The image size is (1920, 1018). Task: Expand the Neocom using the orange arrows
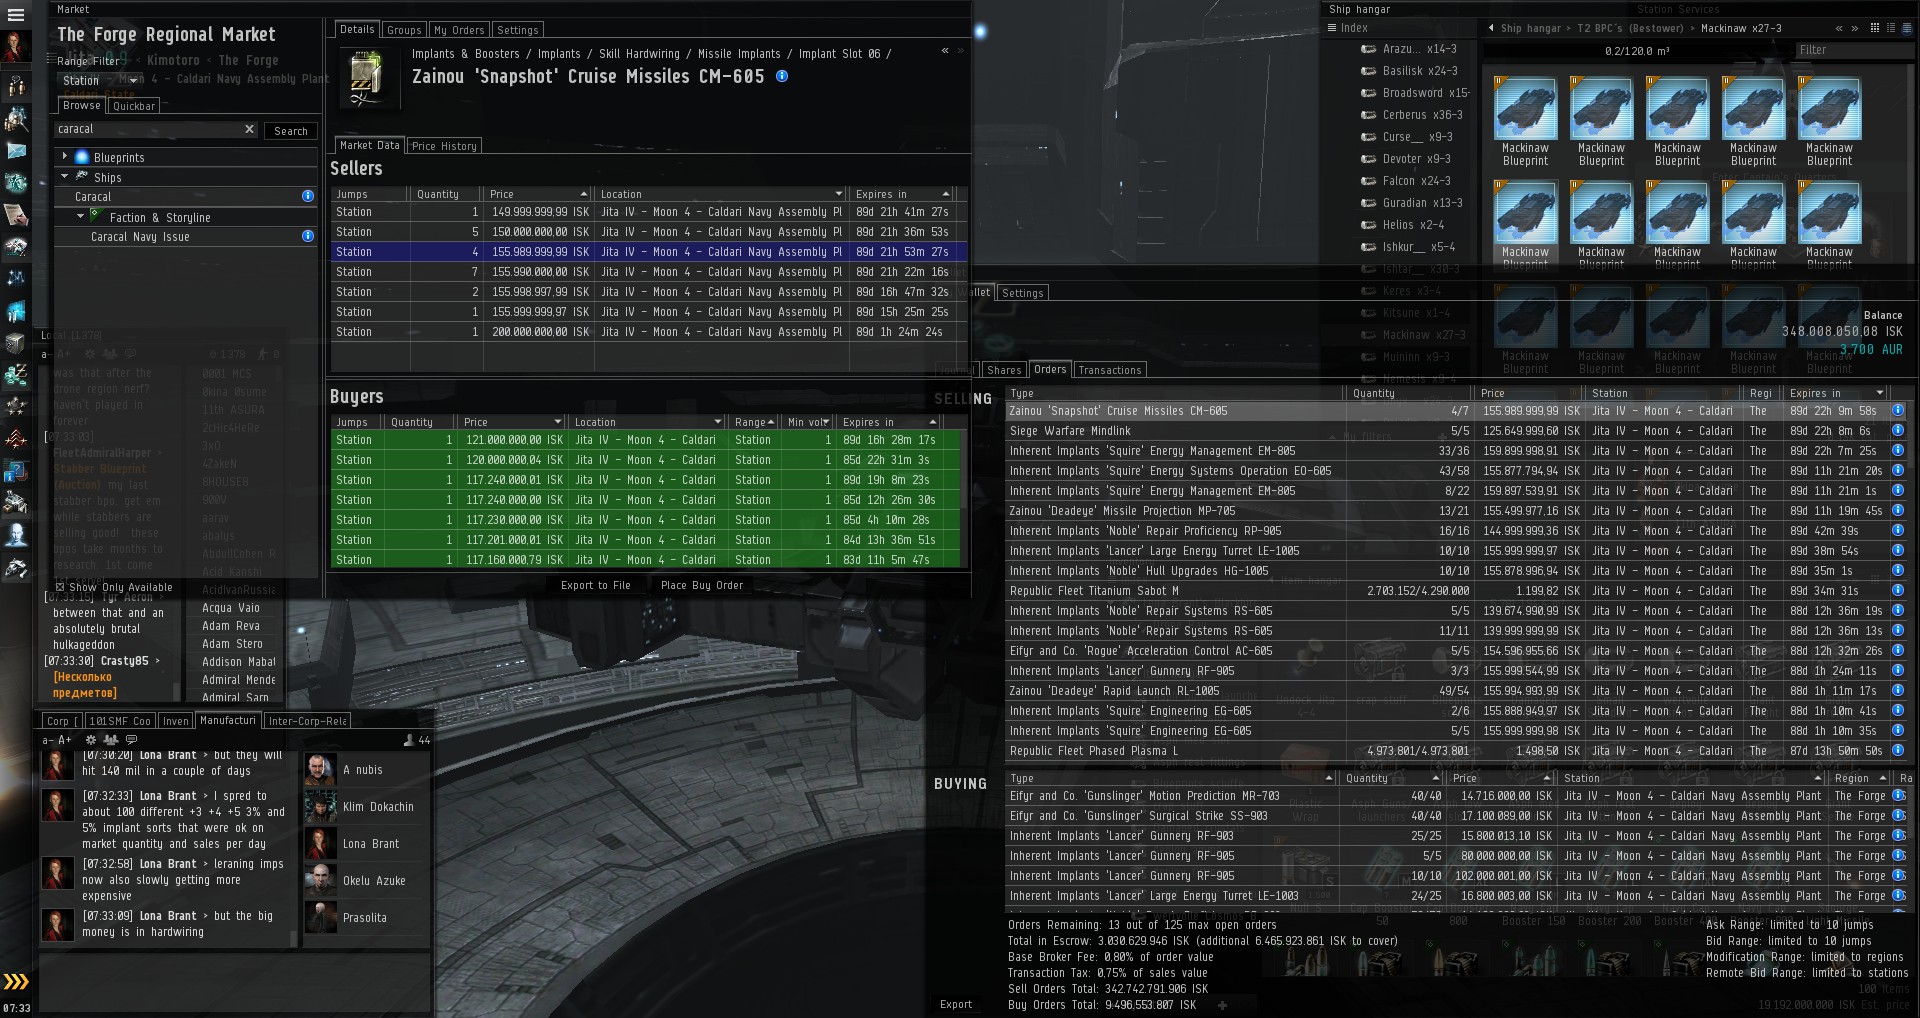coord(16,982)
